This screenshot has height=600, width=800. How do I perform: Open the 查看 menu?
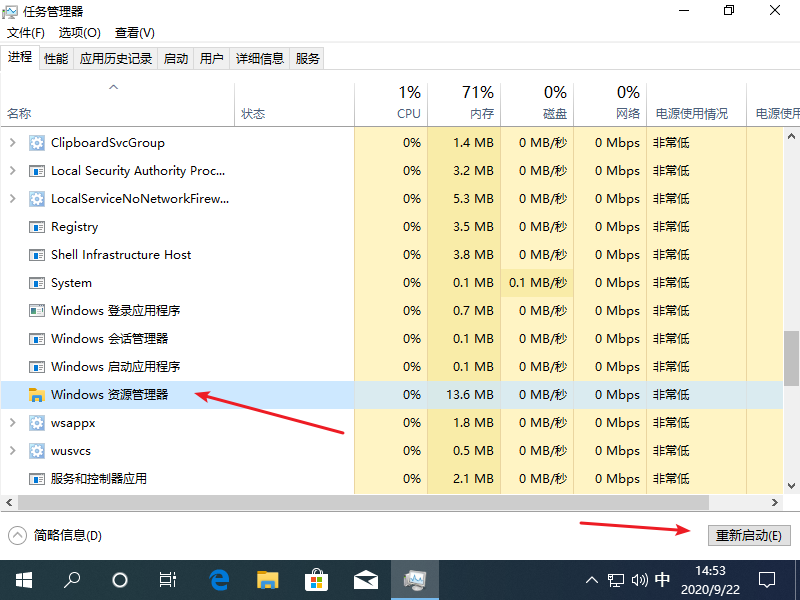coord(135,32)
